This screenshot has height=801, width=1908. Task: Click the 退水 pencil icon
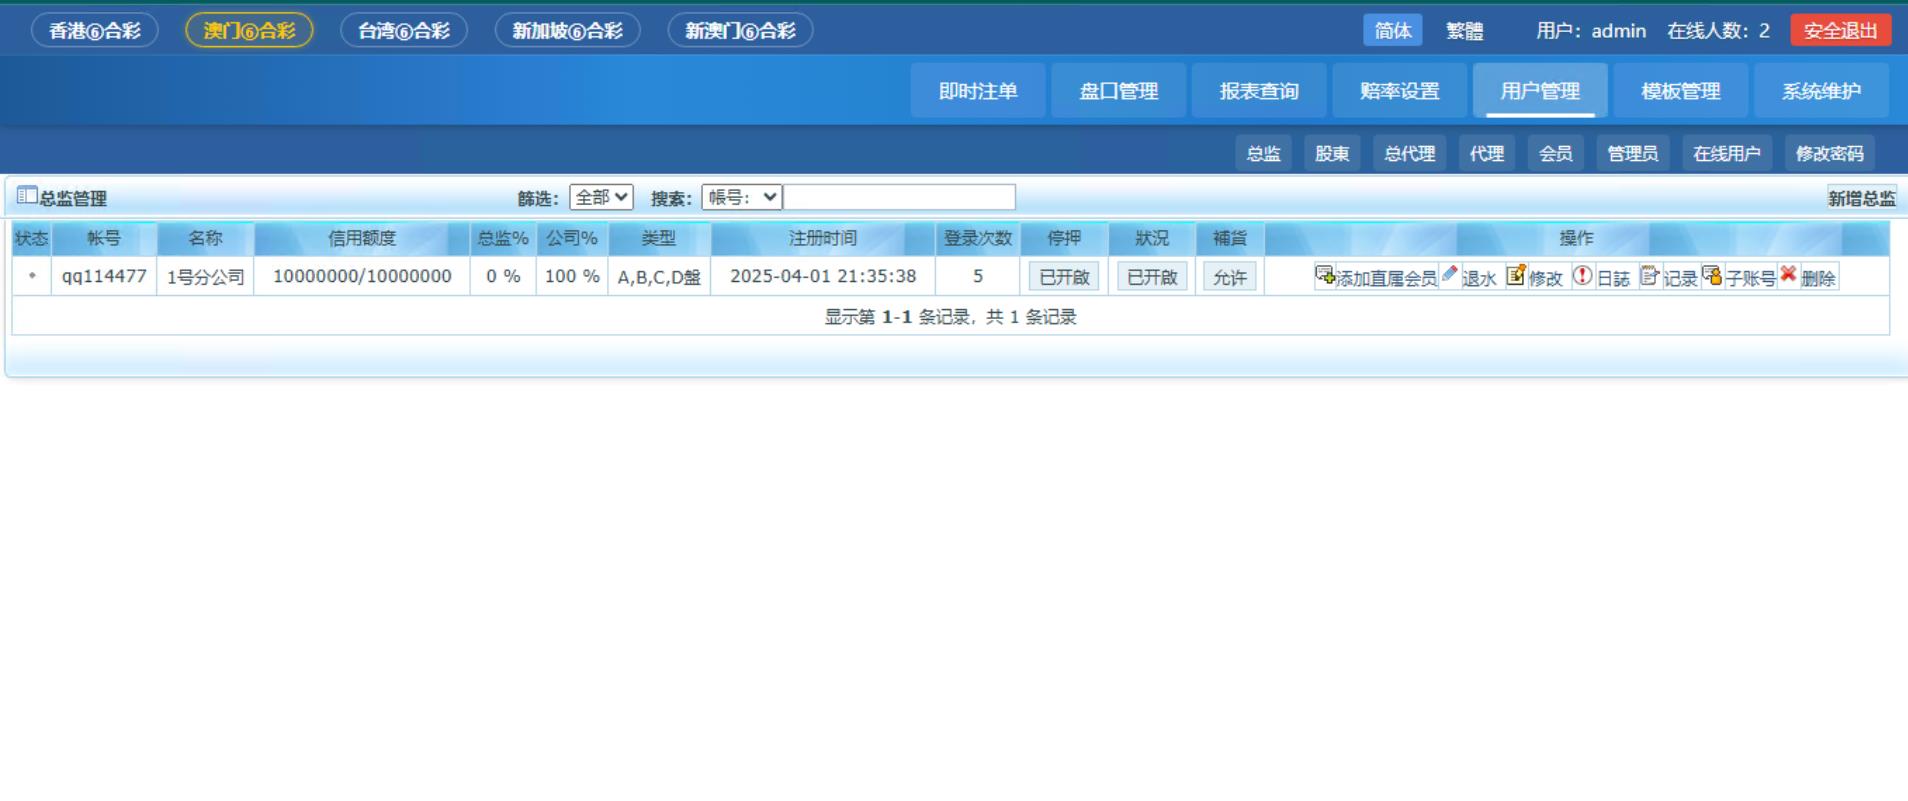tap(1450, 275)
